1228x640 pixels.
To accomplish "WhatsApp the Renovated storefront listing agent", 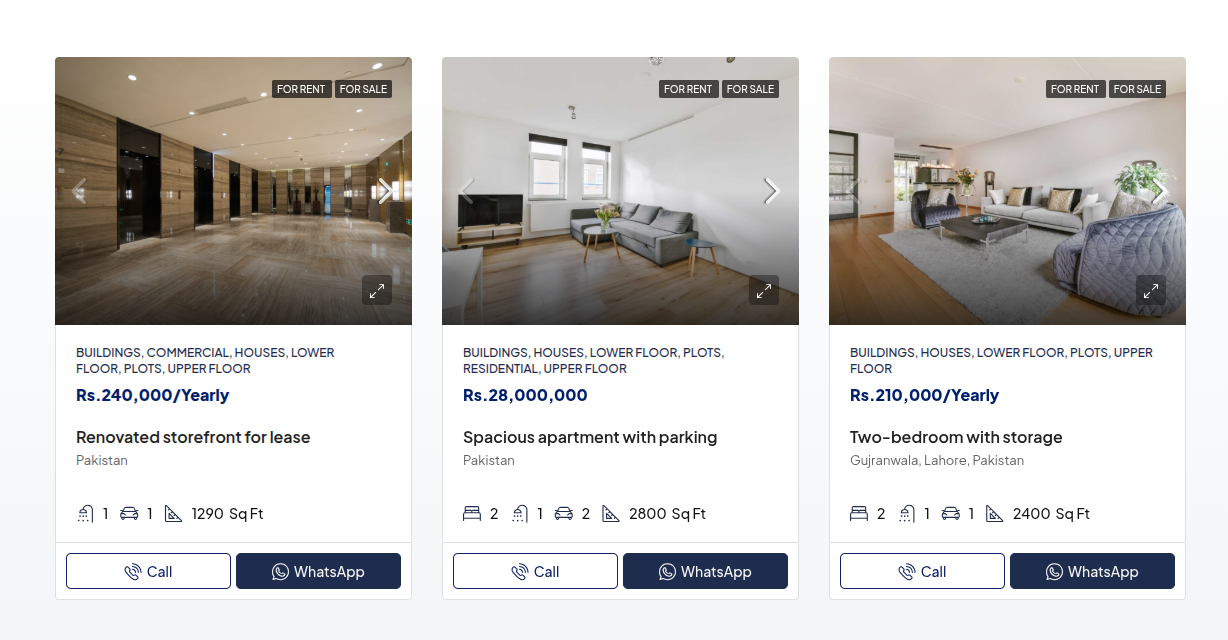I will pos(318,571).
